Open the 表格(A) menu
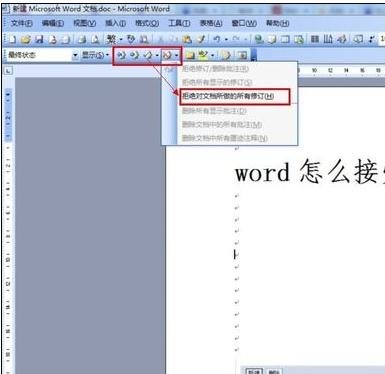 pyautogui.click(x=211, y=23)
